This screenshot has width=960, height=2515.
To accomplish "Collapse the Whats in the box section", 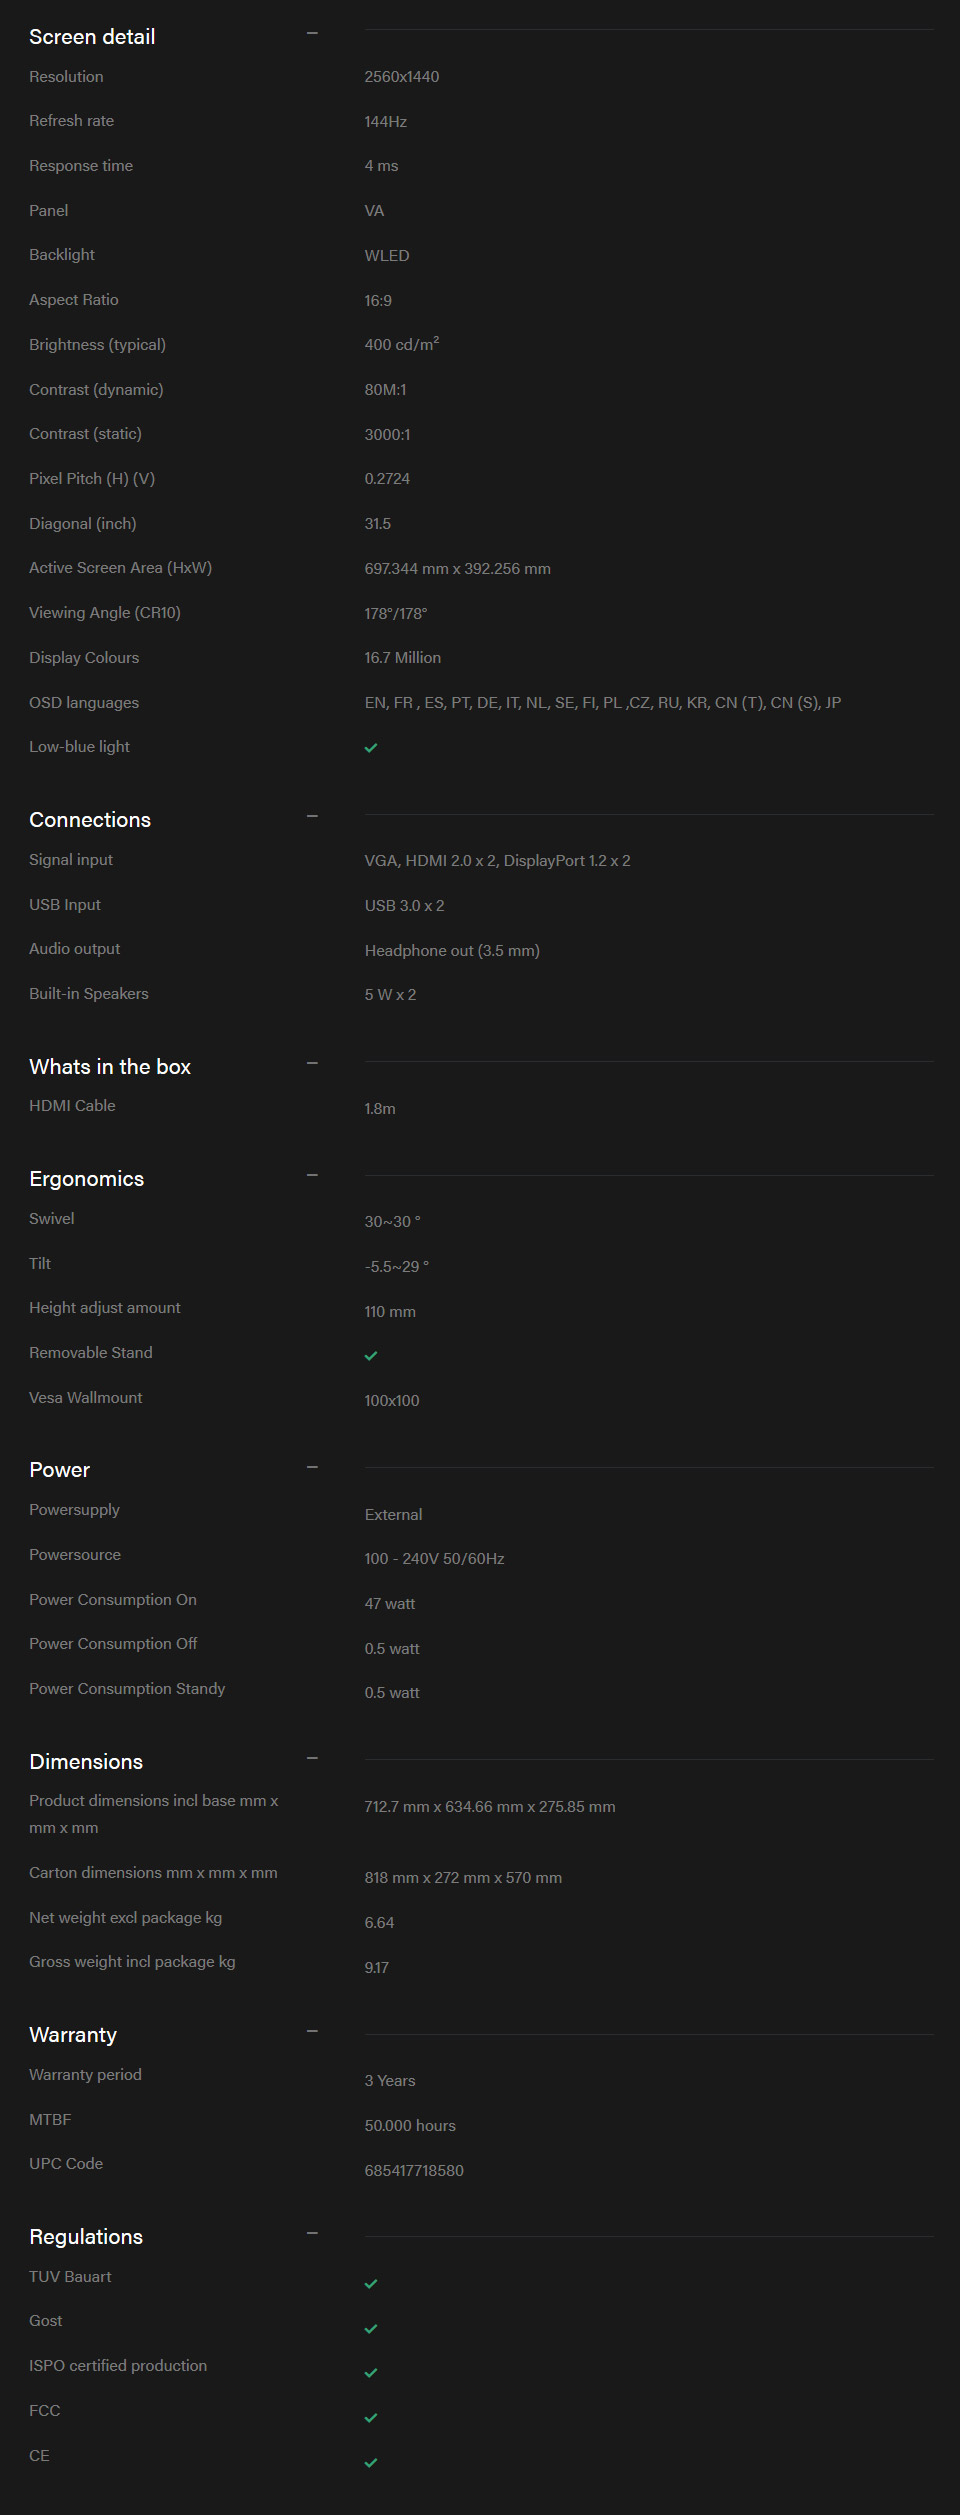I will coord(312,1064).
